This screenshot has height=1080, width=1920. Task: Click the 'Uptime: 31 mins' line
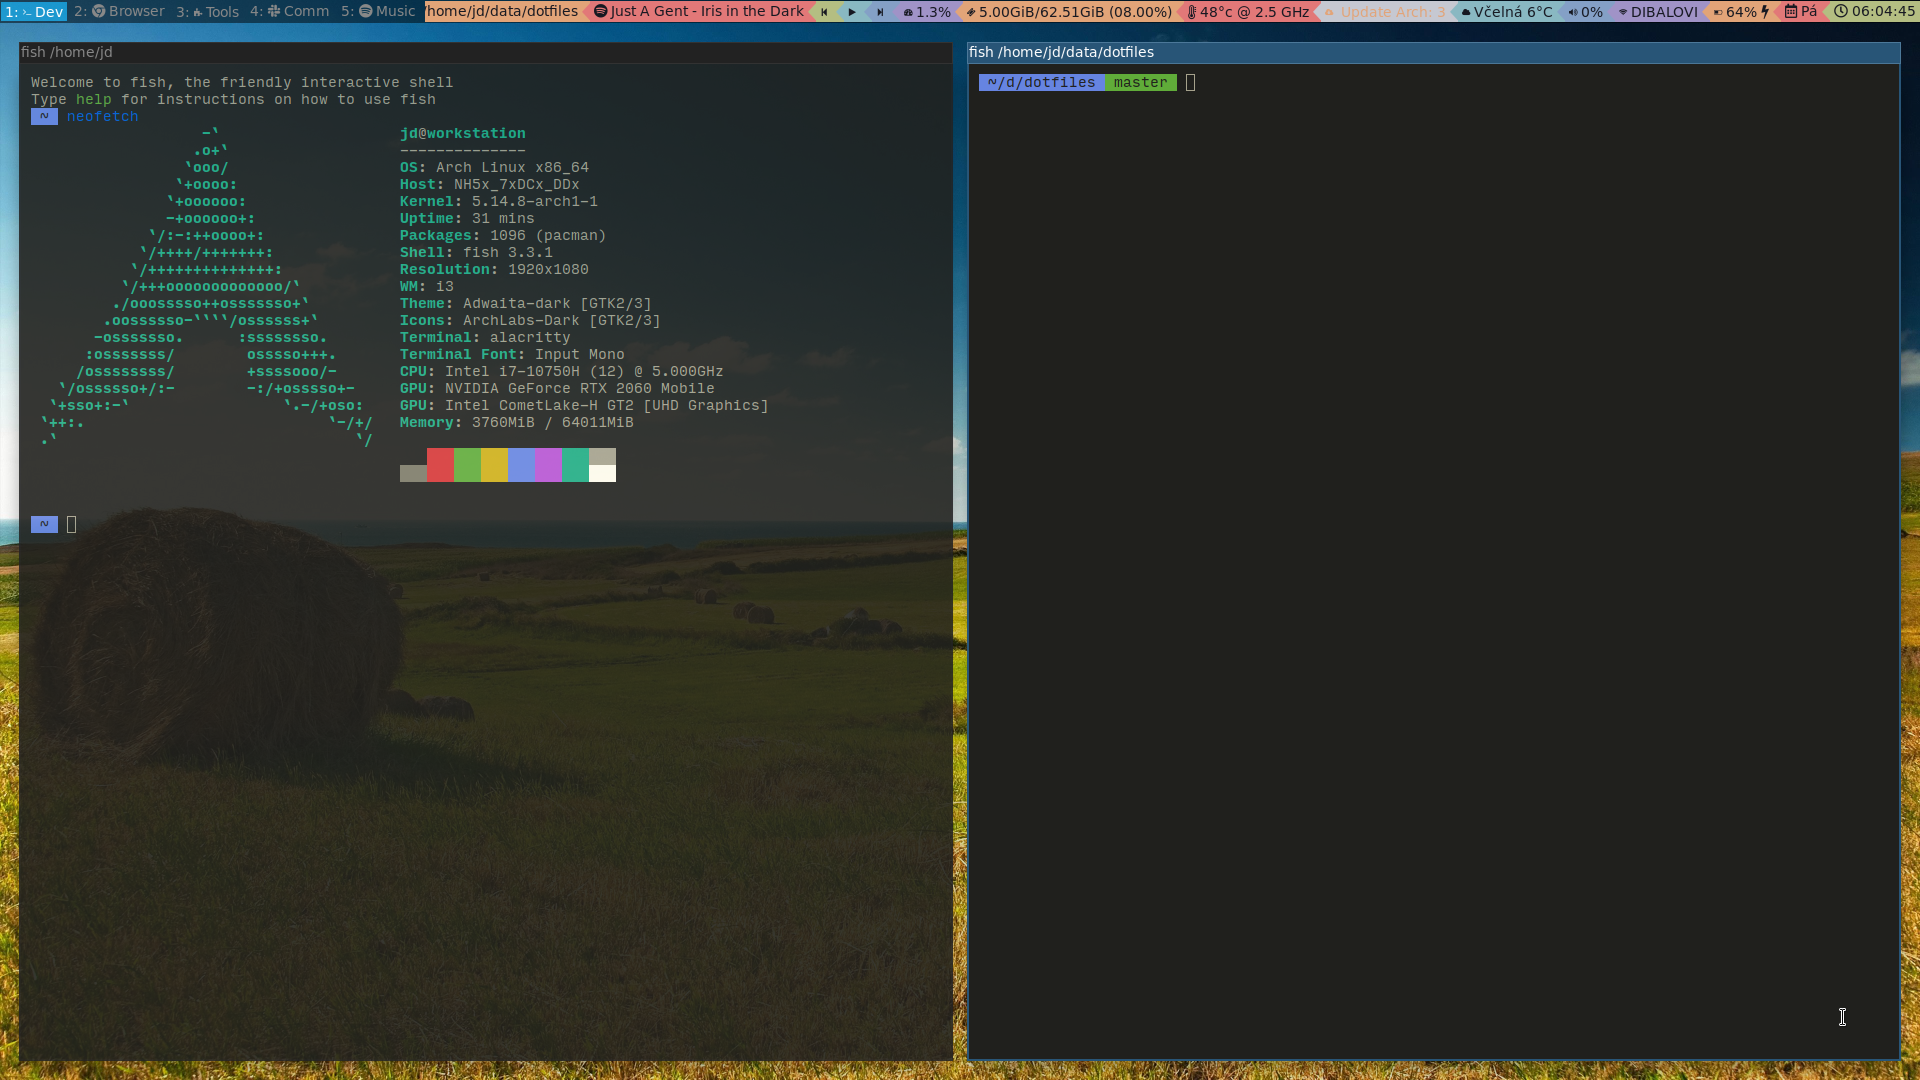point(467,219)
